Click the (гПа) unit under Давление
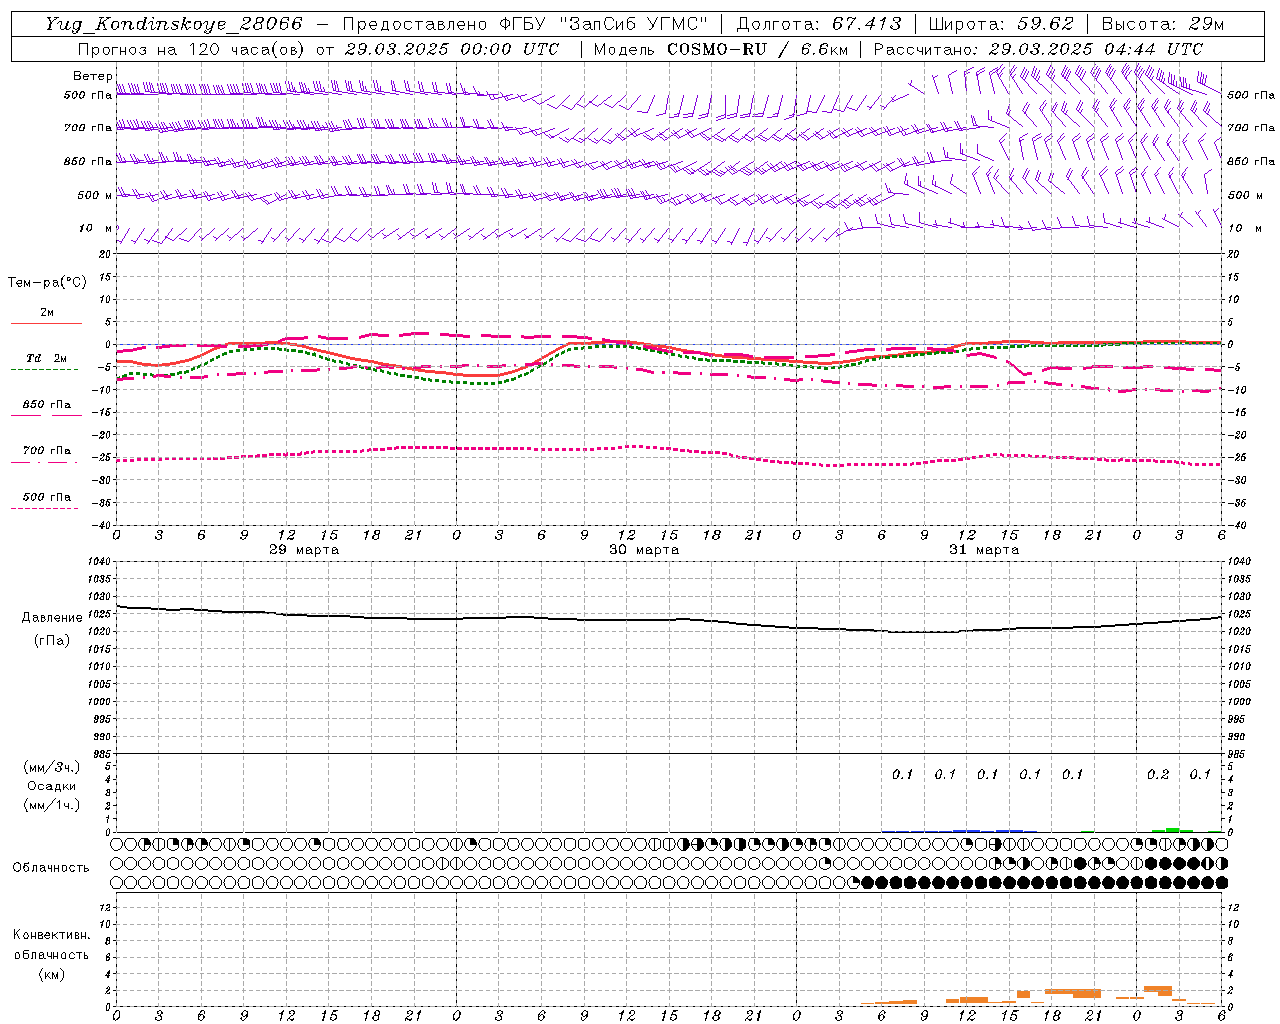The image size is (1280, 1024). (52, 641)
